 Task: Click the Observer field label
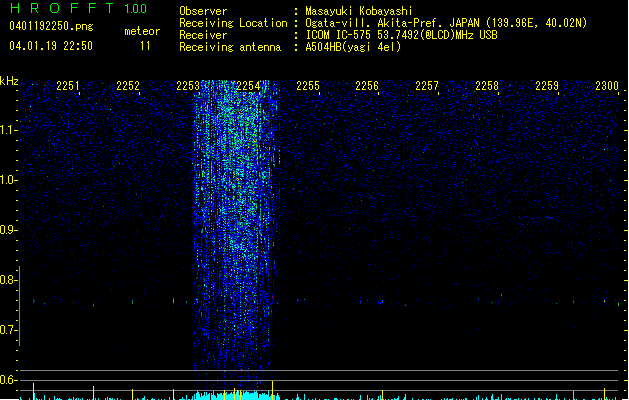click(x=203, y=11)
